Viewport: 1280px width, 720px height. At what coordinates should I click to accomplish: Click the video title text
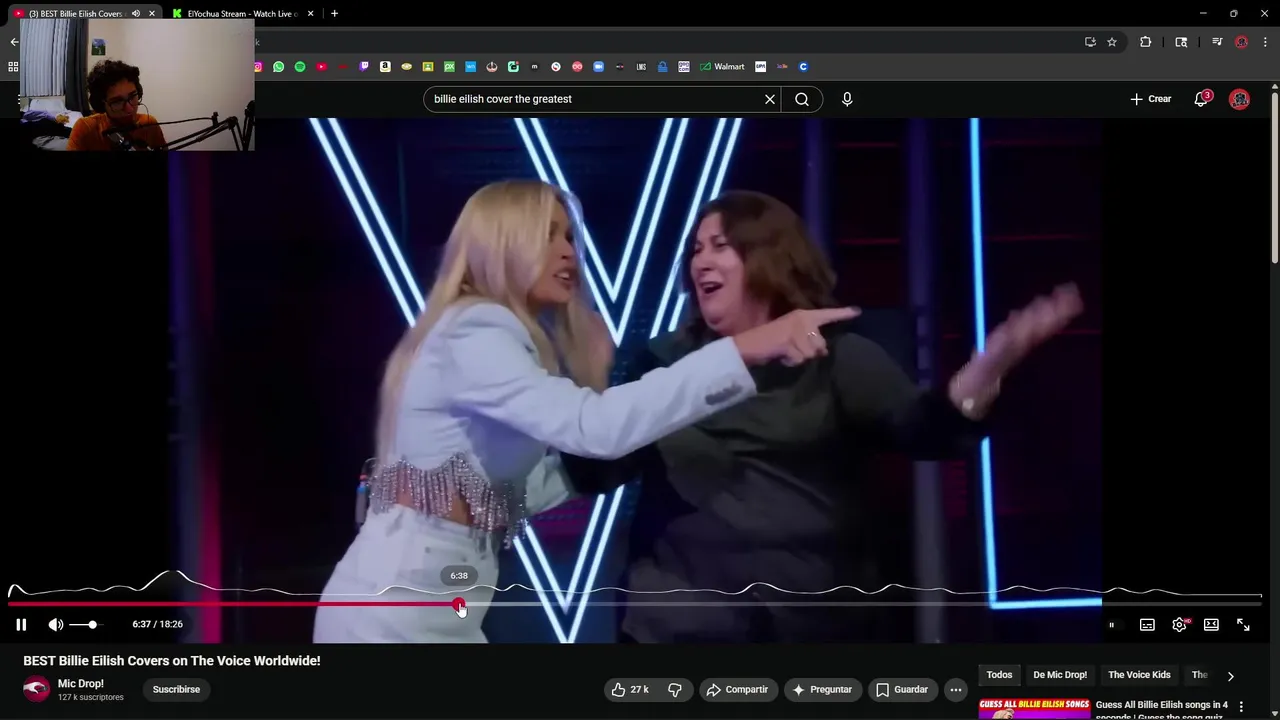click(172, 661)
